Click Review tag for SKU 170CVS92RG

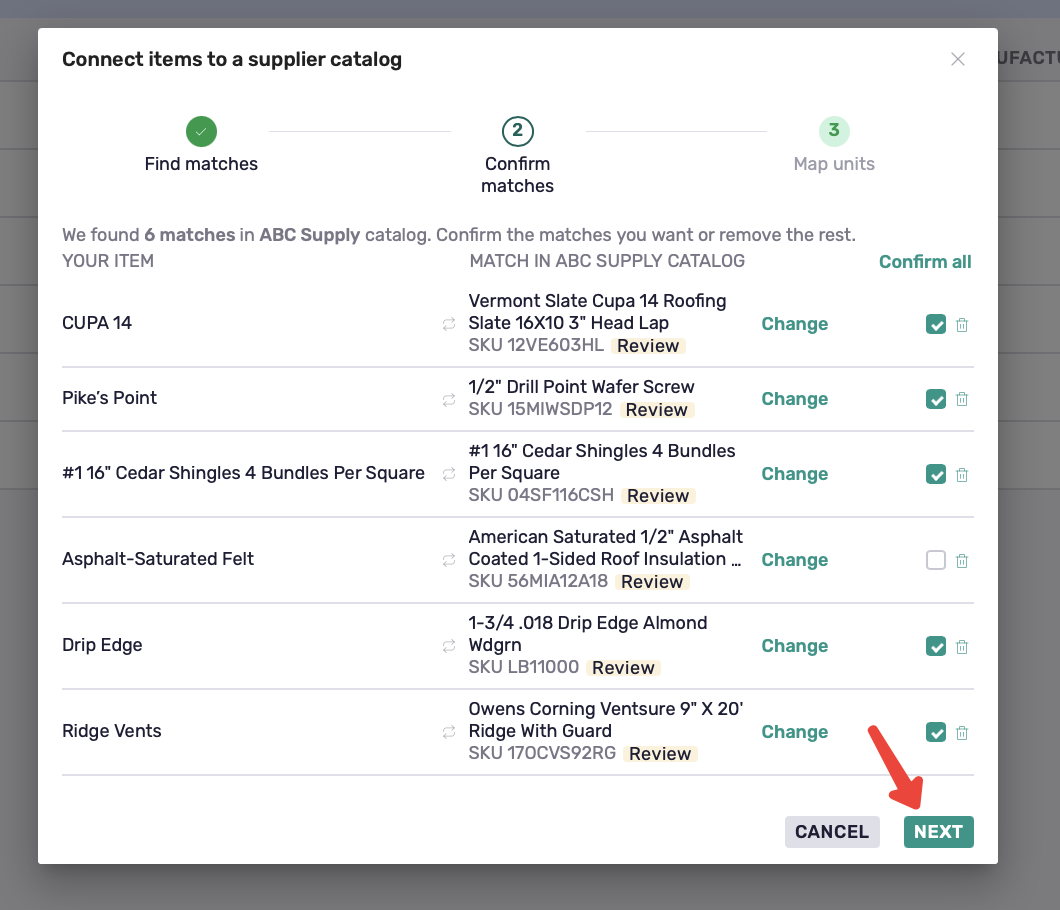pos(660,753)
